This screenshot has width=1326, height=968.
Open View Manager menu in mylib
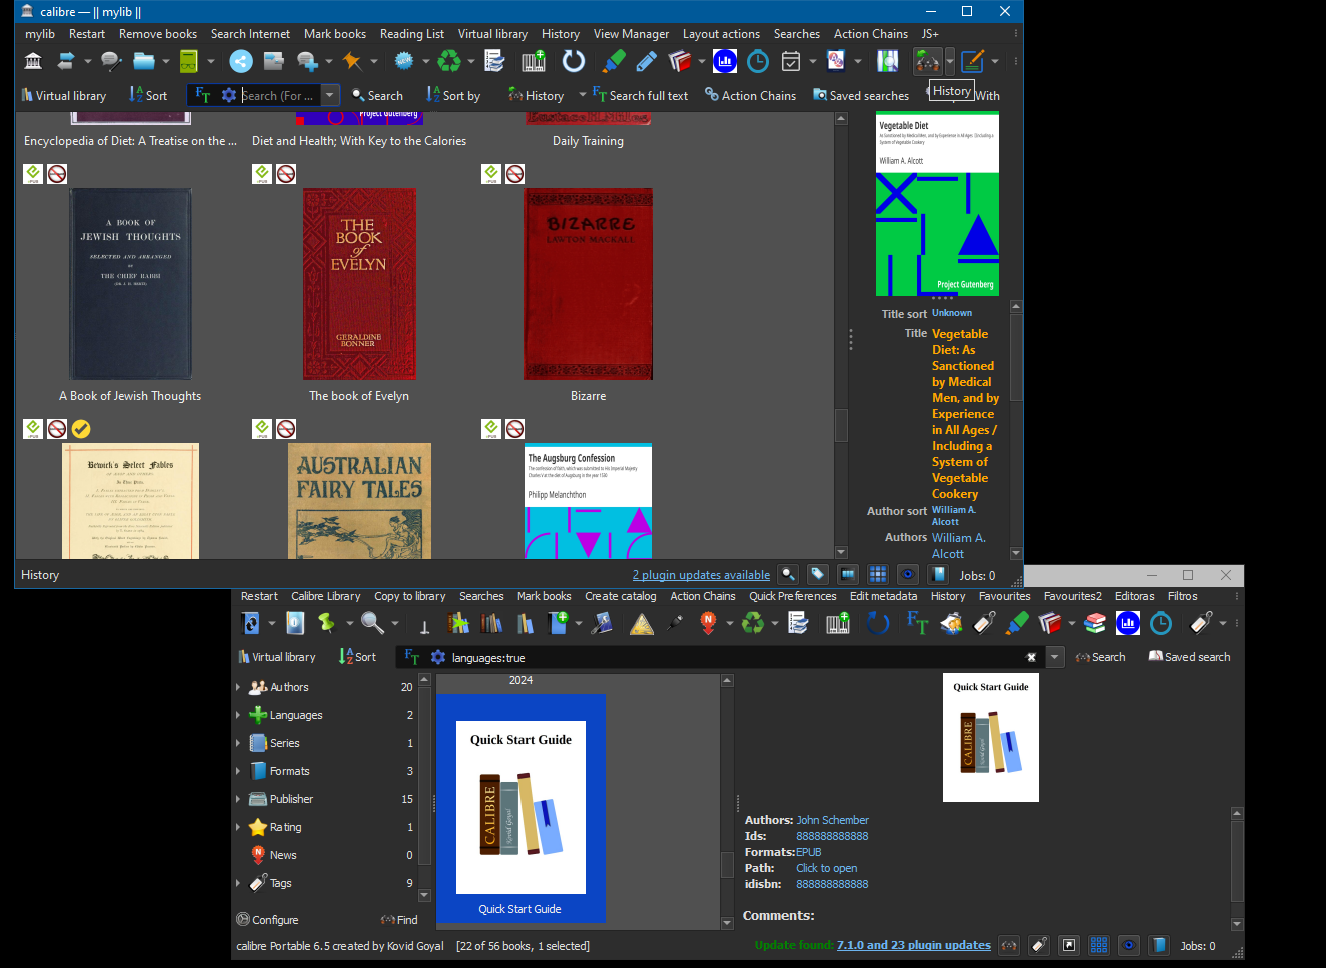click(x=631, y=34)
